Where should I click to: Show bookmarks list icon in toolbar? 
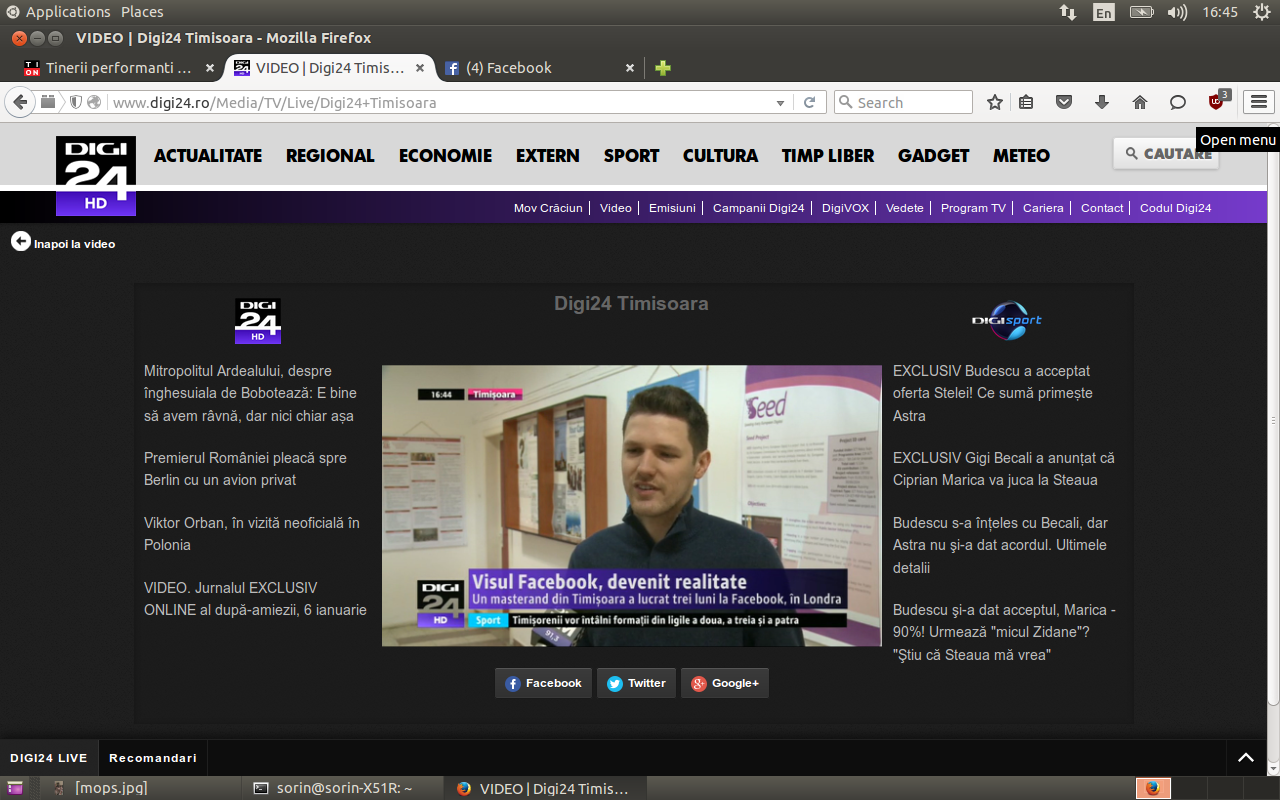pos(1026,102)
